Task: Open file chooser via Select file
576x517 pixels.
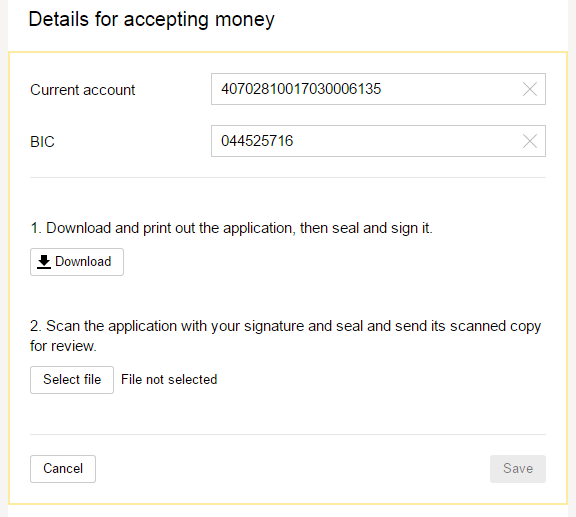Action: pyautogui.click(x=72, y=380)
